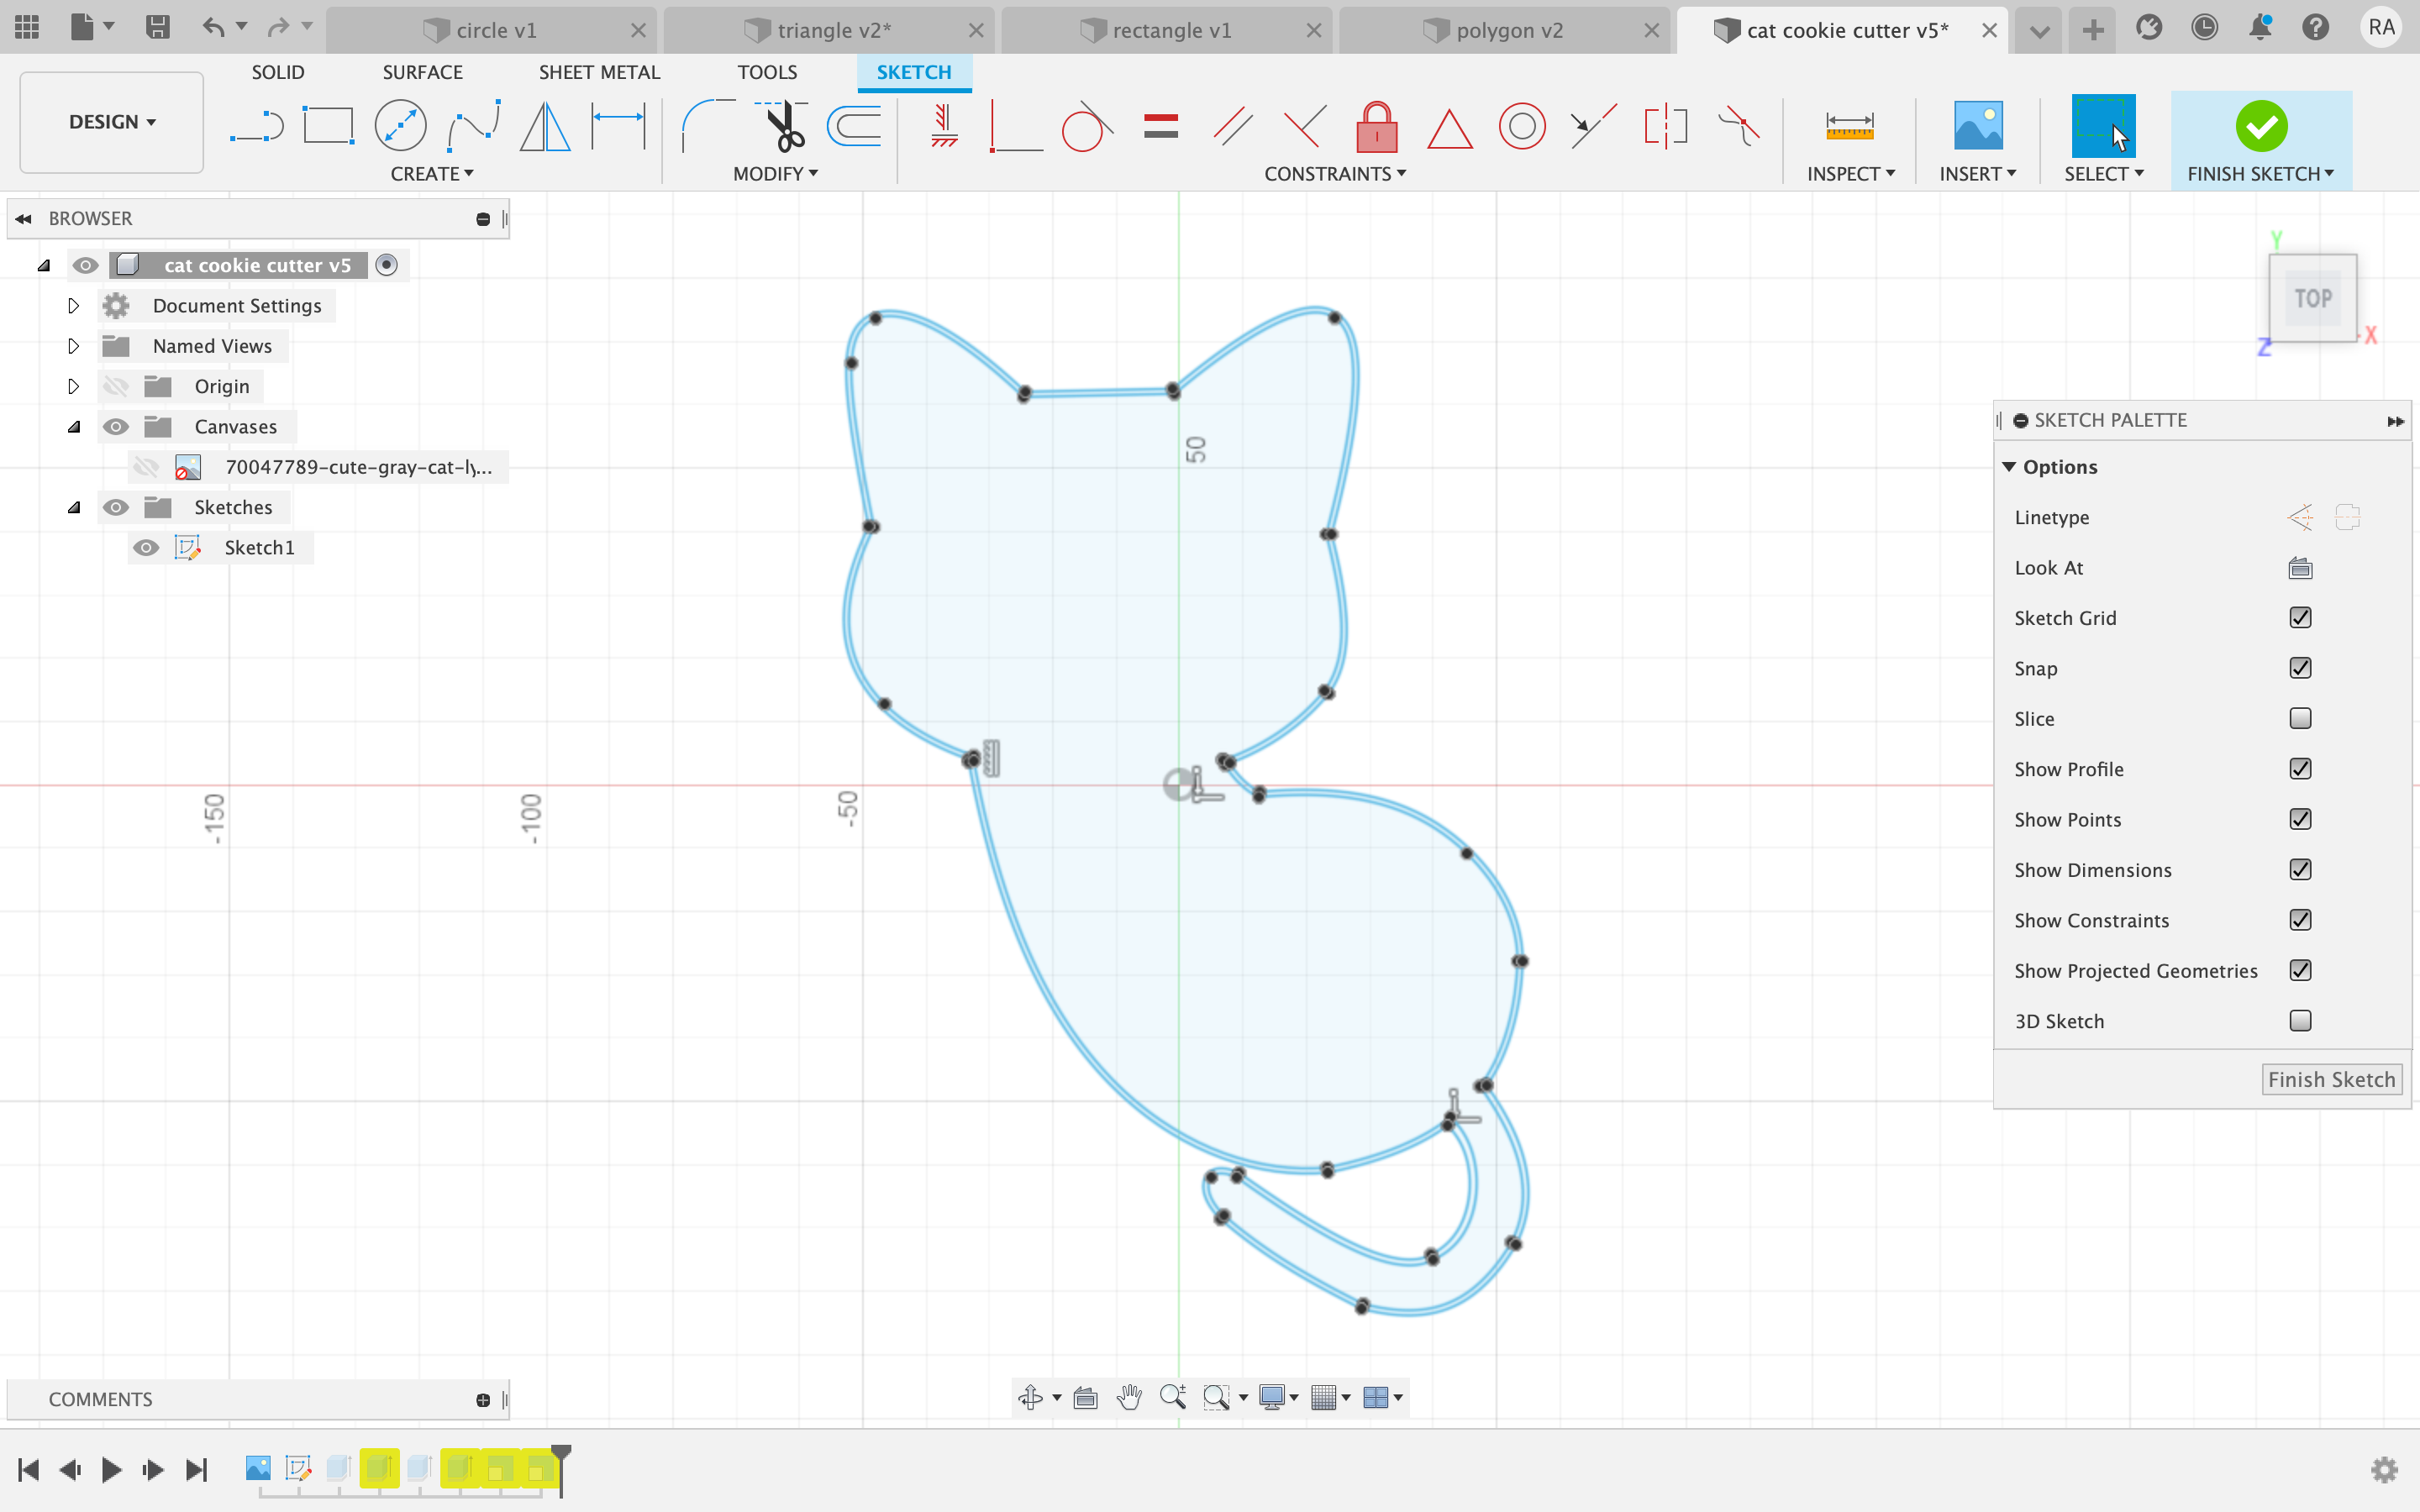Open the CONSTRAINTS dropdown menu

(1334, 174)
